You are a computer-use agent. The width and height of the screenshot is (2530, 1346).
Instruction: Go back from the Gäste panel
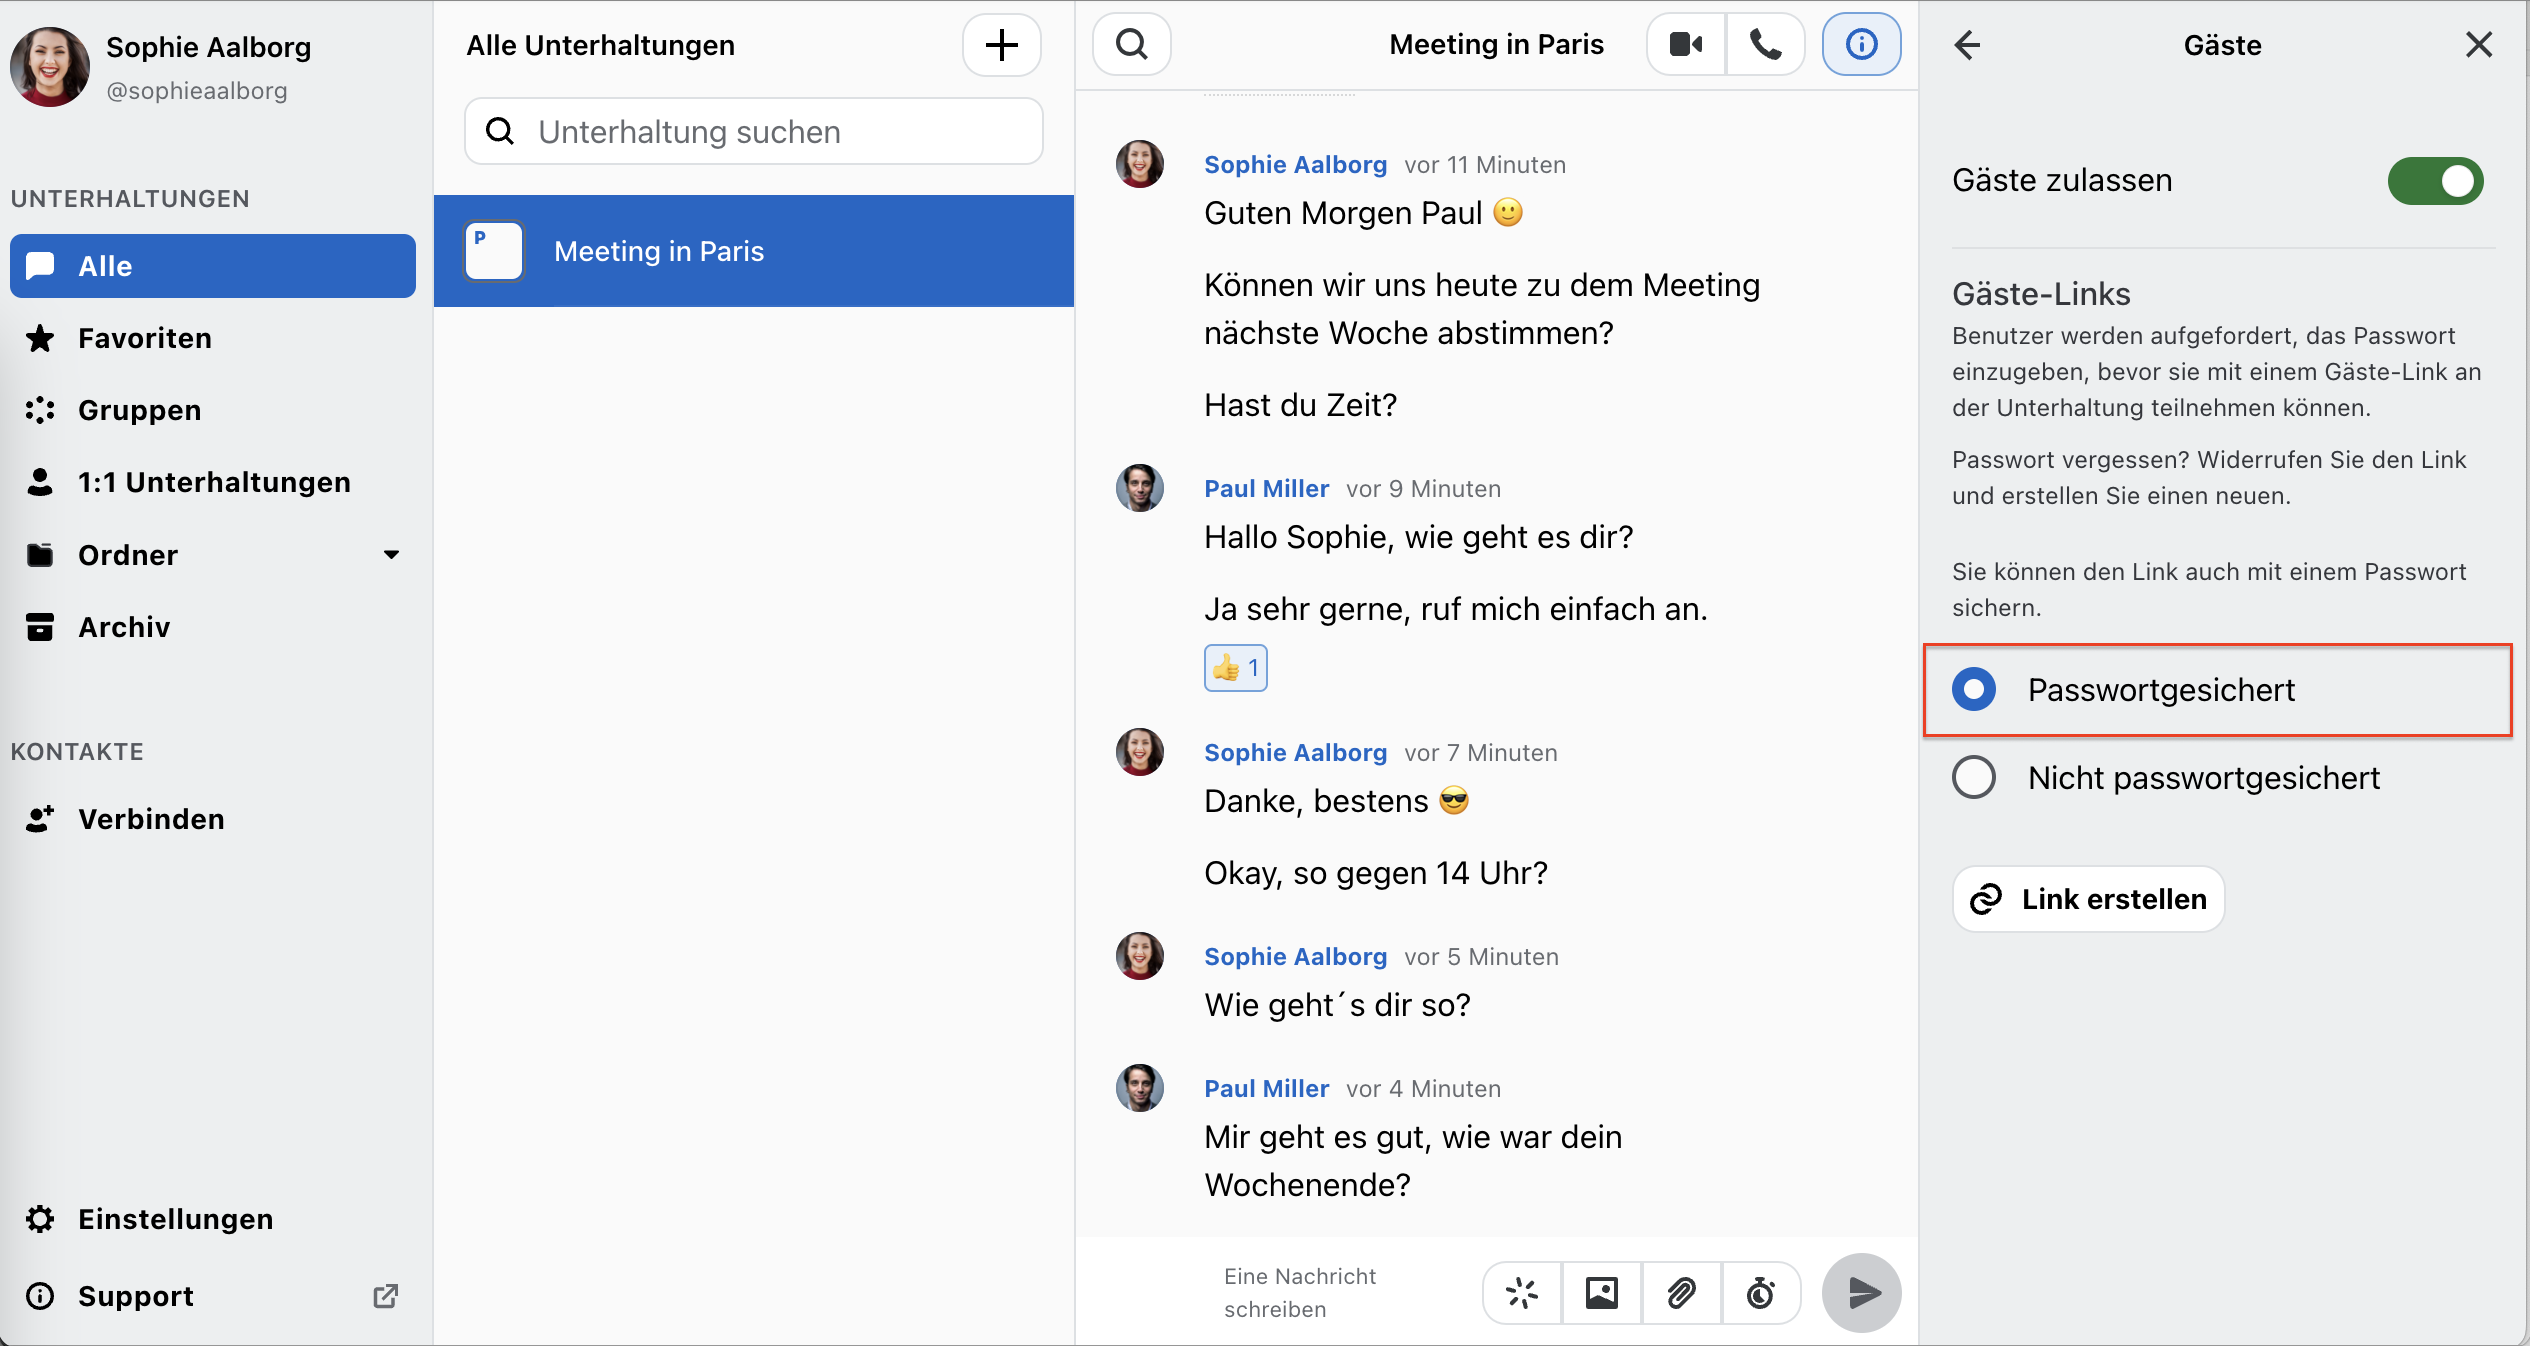pyautogui.click(x=1967, y=45)
